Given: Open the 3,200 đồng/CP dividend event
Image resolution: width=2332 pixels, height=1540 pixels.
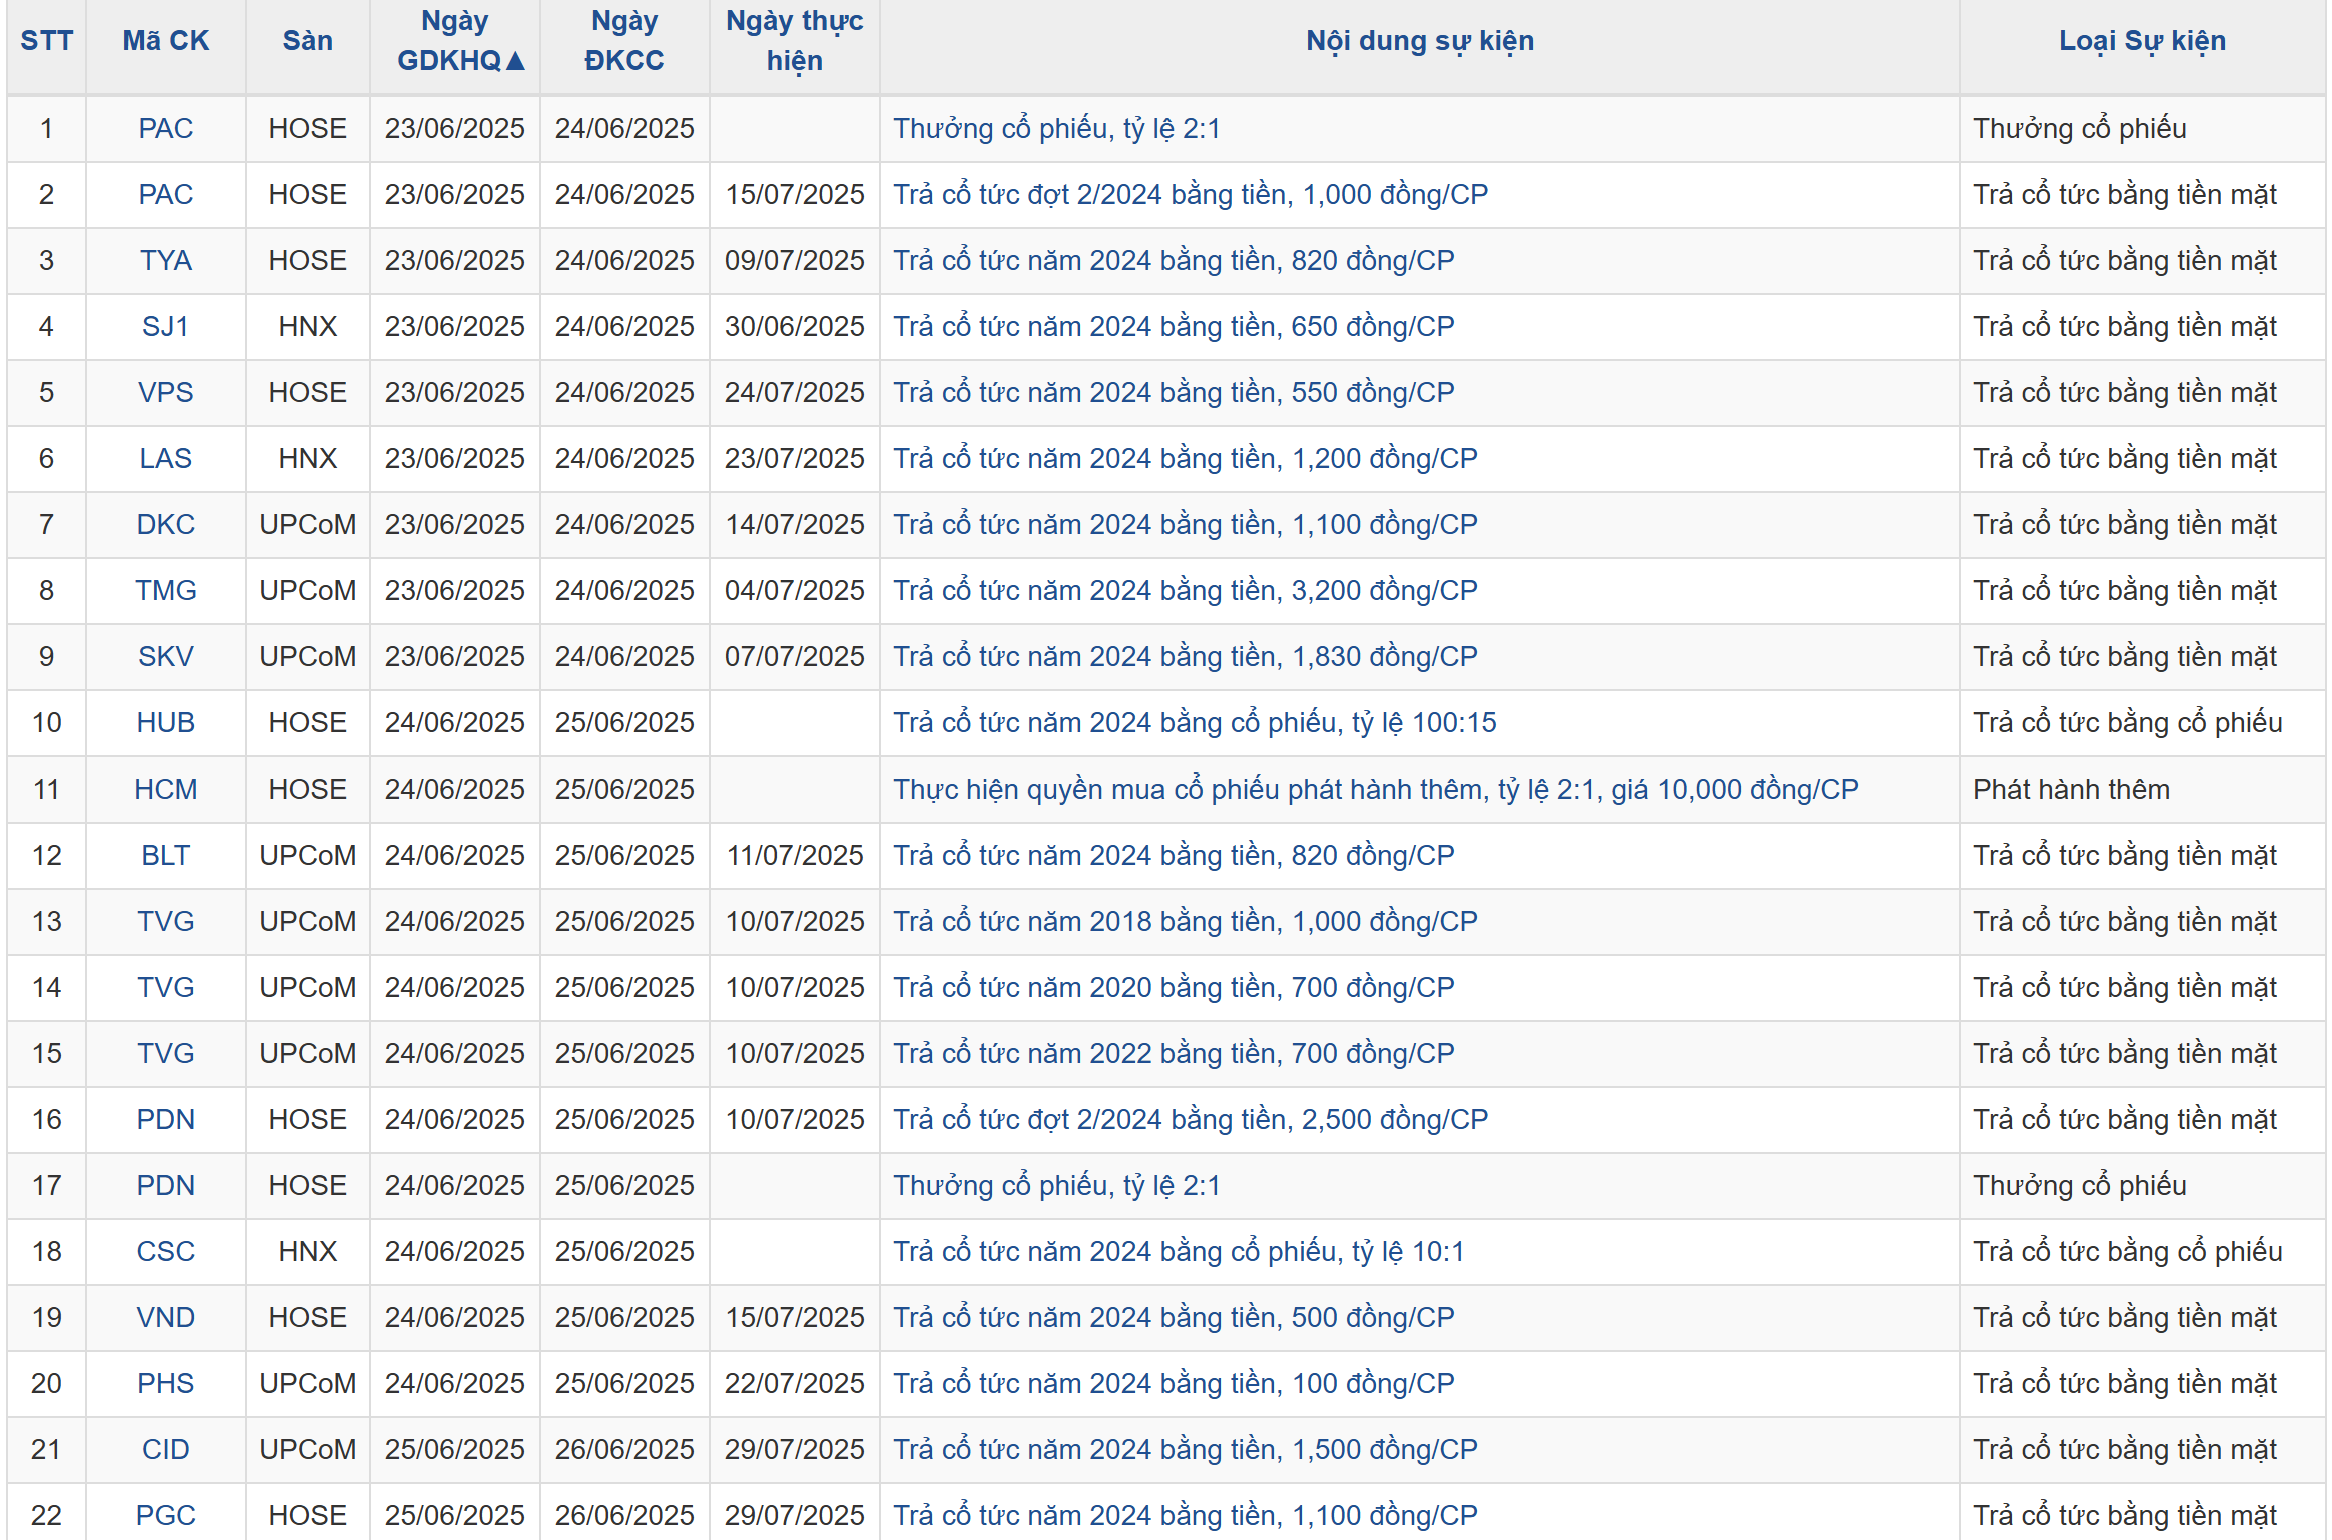Looking at the screenshot, I should click(x=1186, y=591).
